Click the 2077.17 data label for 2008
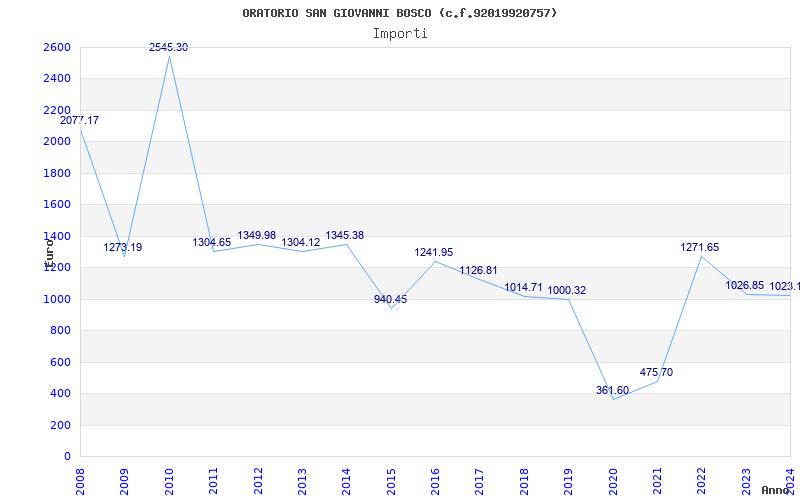This screenshot has height=500, width=800. [80, 121]
